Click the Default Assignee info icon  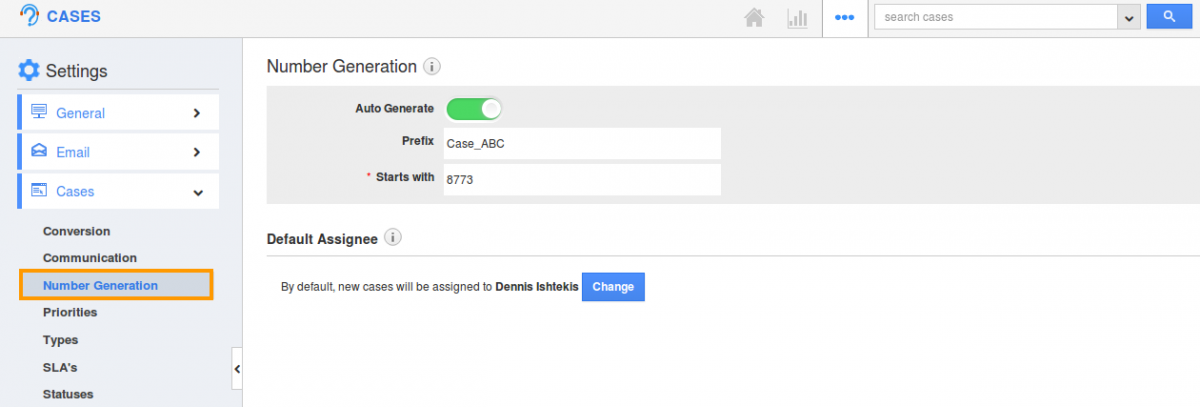click(x=393, y=238)
